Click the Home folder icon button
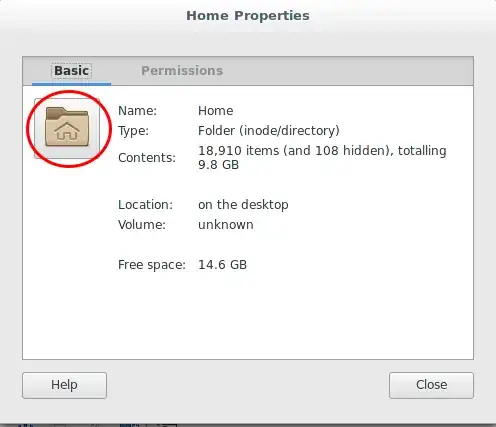496x427 pixels. 67,128
